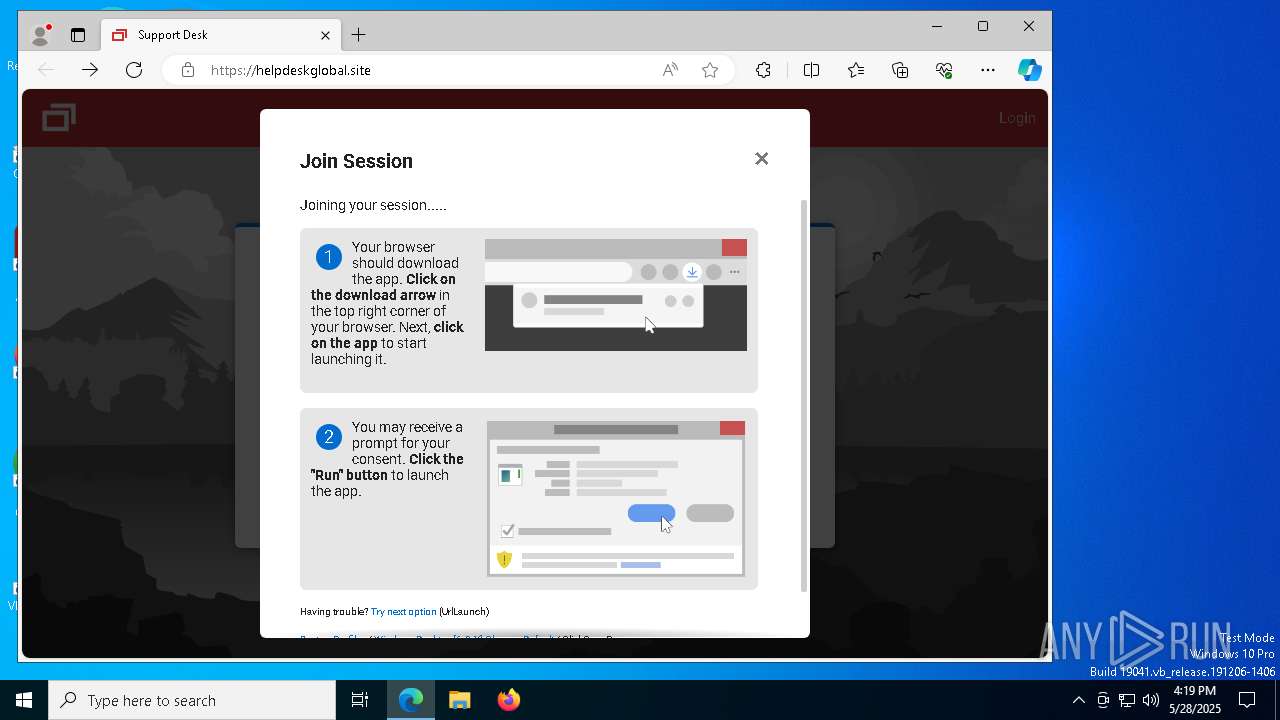Click the 'Join Session' heading
Image resolution: width=1280 pixels, height=720 pixels.
pyautogui.click(x=356, y=161)
